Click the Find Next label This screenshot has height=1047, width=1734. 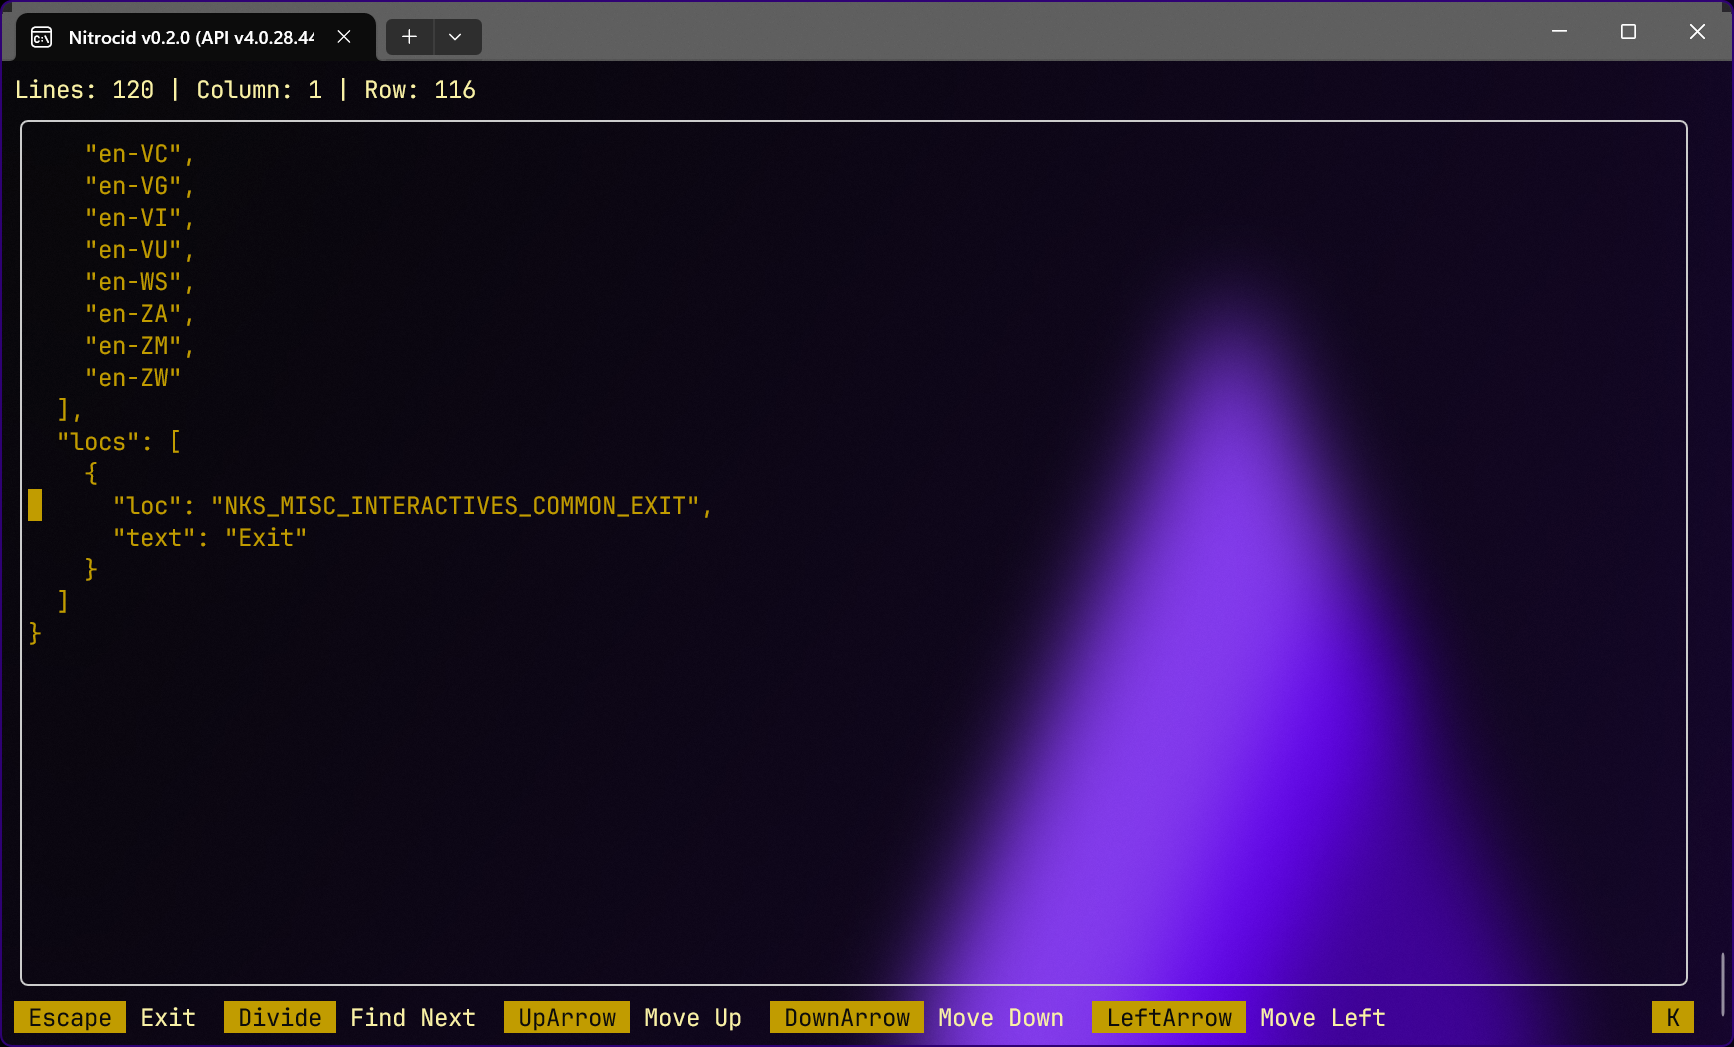click(413, 1017)
